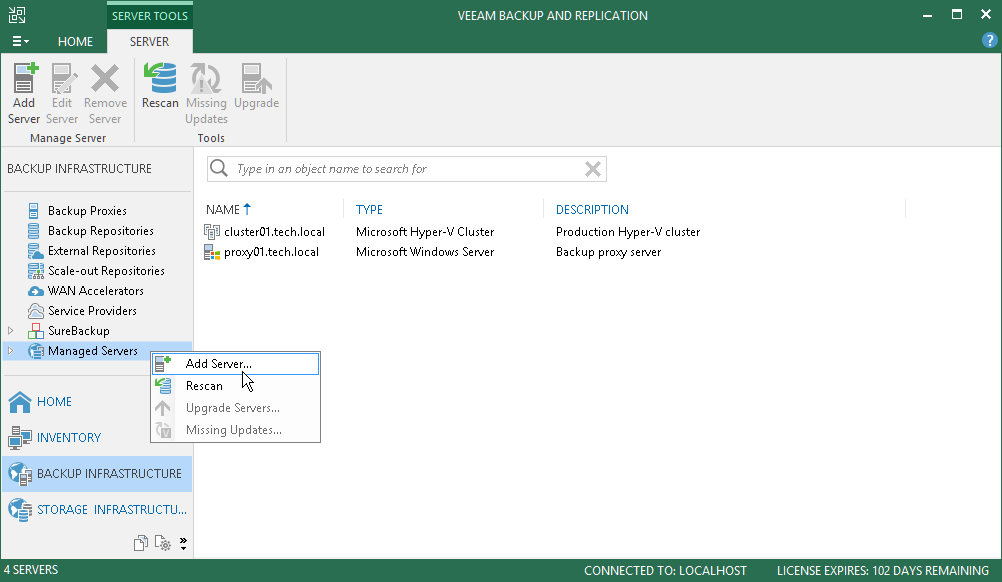Click the Microsoft Hyper-V Cluster type cell
This screenshot has height=582, width=1002.
[425, 232]
